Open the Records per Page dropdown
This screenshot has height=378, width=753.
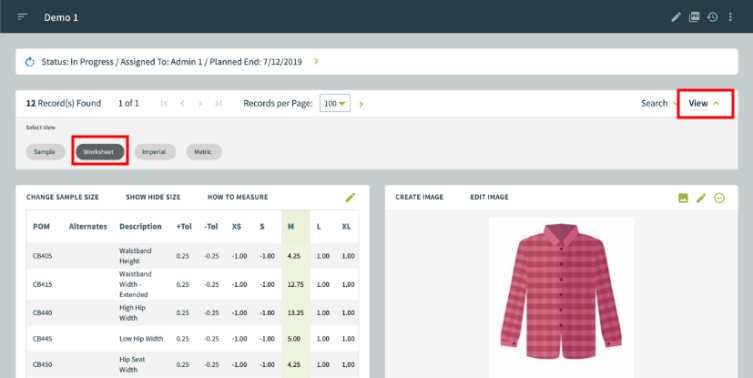335,103
